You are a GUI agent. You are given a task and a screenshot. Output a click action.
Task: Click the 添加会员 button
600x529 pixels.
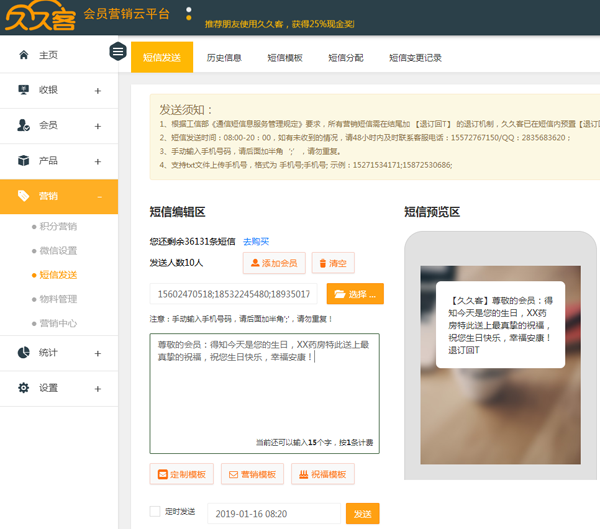(273, 263)
